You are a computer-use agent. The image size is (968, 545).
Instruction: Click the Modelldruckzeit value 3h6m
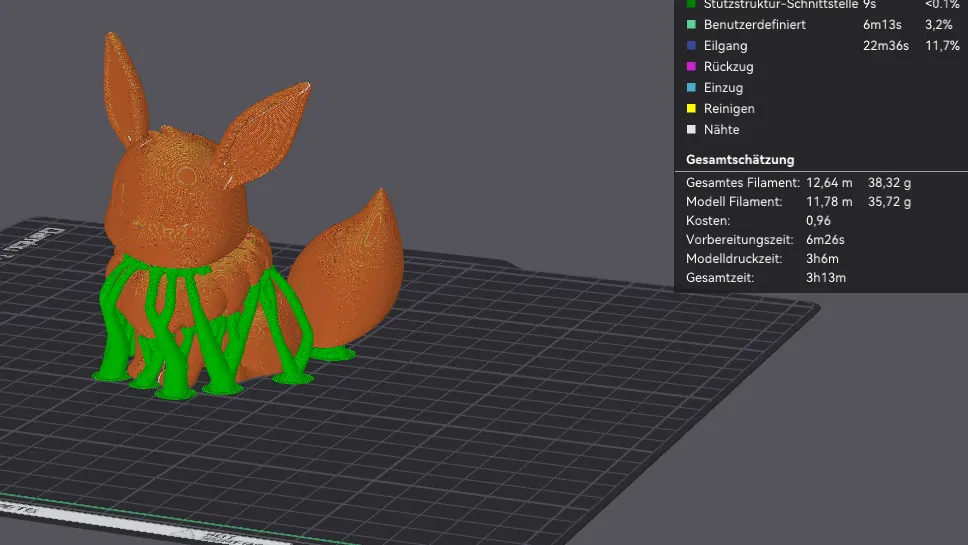point(822,259)
